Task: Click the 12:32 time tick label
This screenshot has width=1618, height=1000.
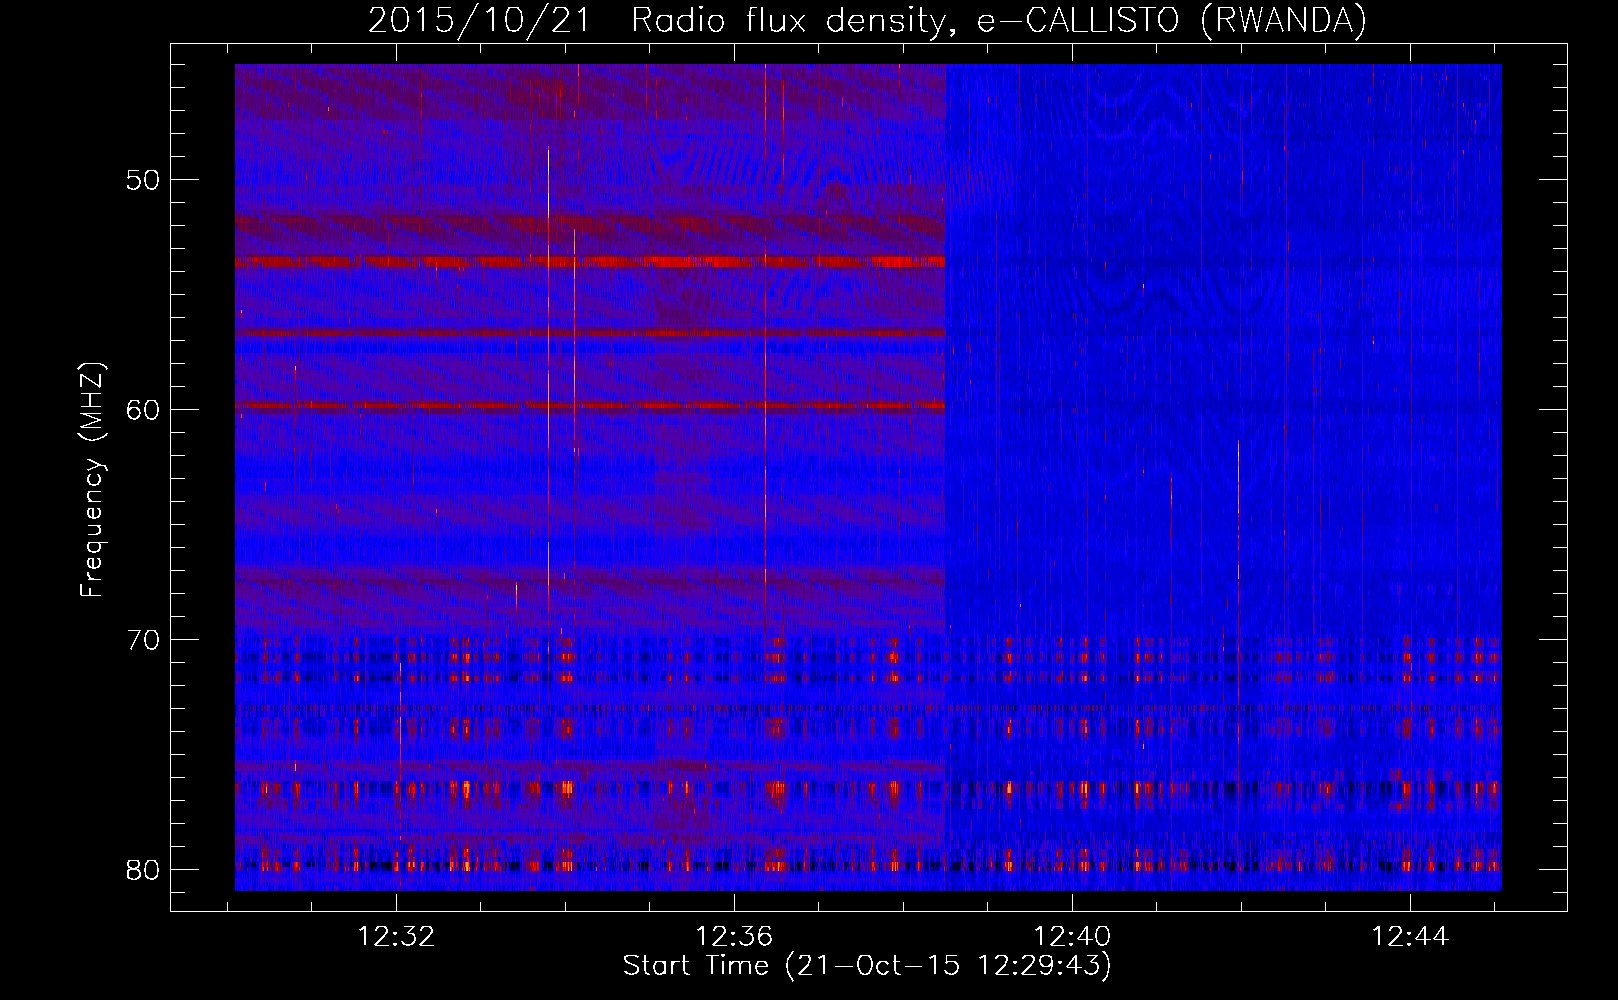Action: coord(397,937)
